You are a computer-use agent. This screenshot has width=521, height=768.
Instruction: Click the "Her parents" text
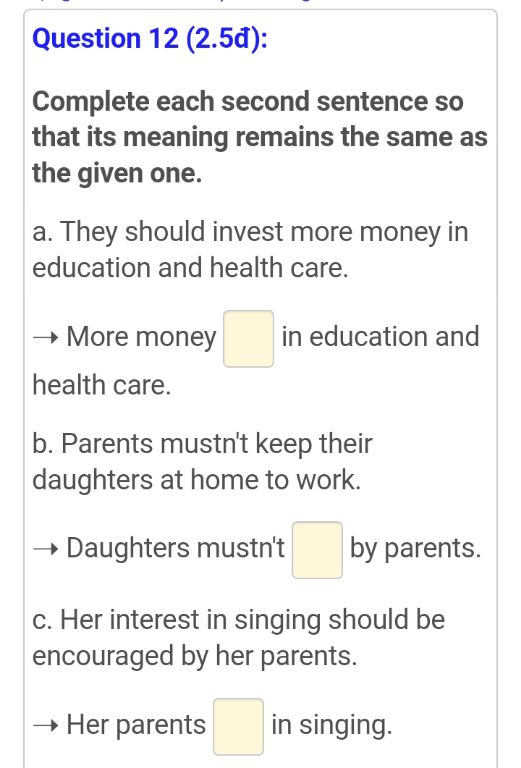click(x=136, y=725)
